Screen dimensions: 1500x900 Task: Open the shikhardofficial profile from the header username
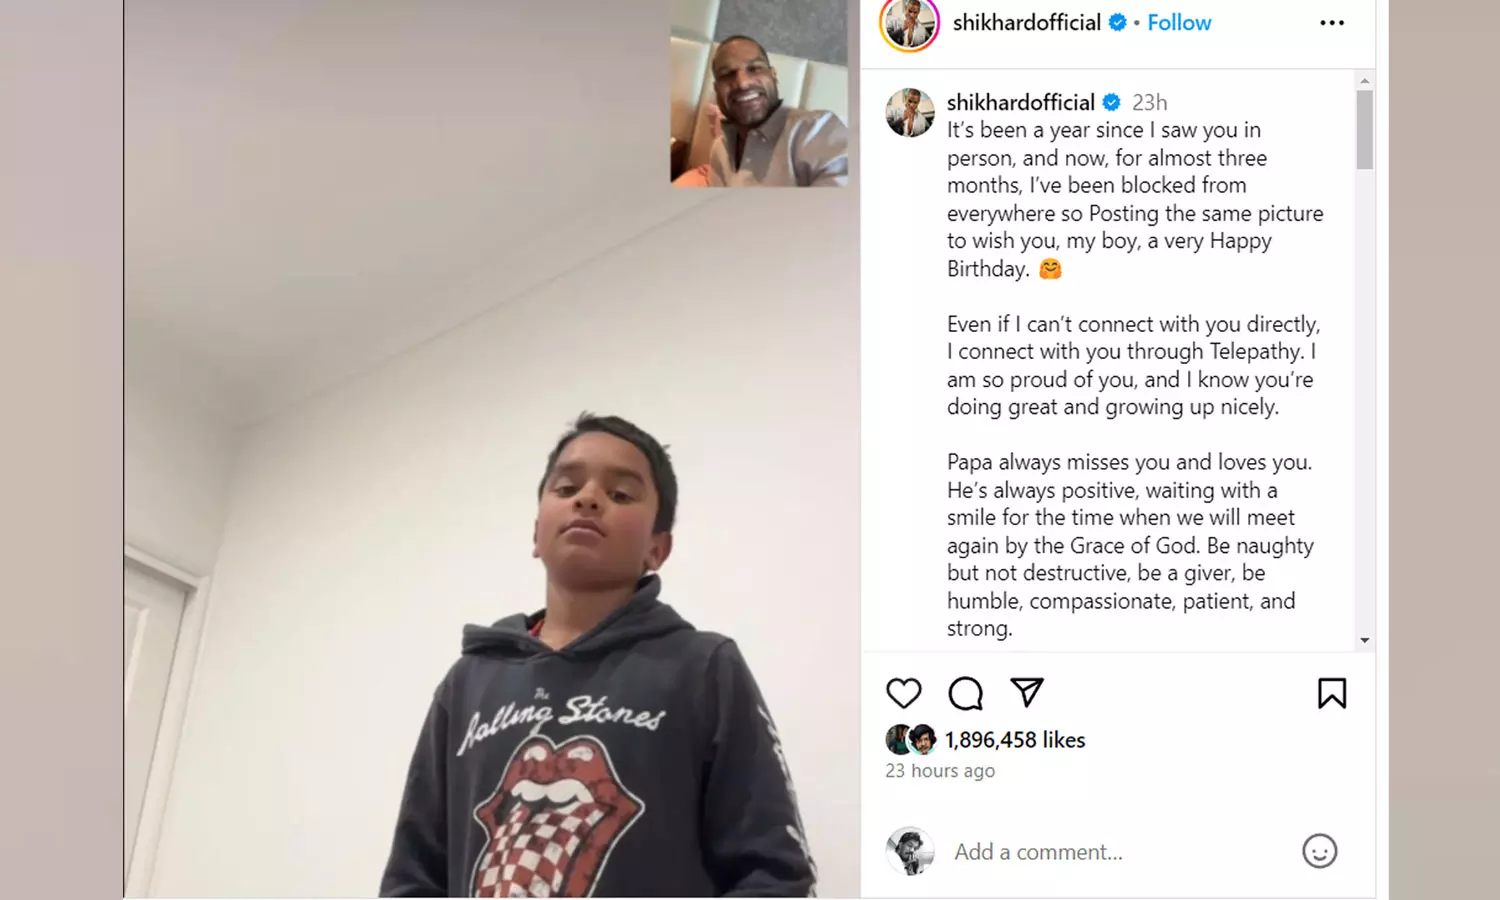click(1026, 22)
